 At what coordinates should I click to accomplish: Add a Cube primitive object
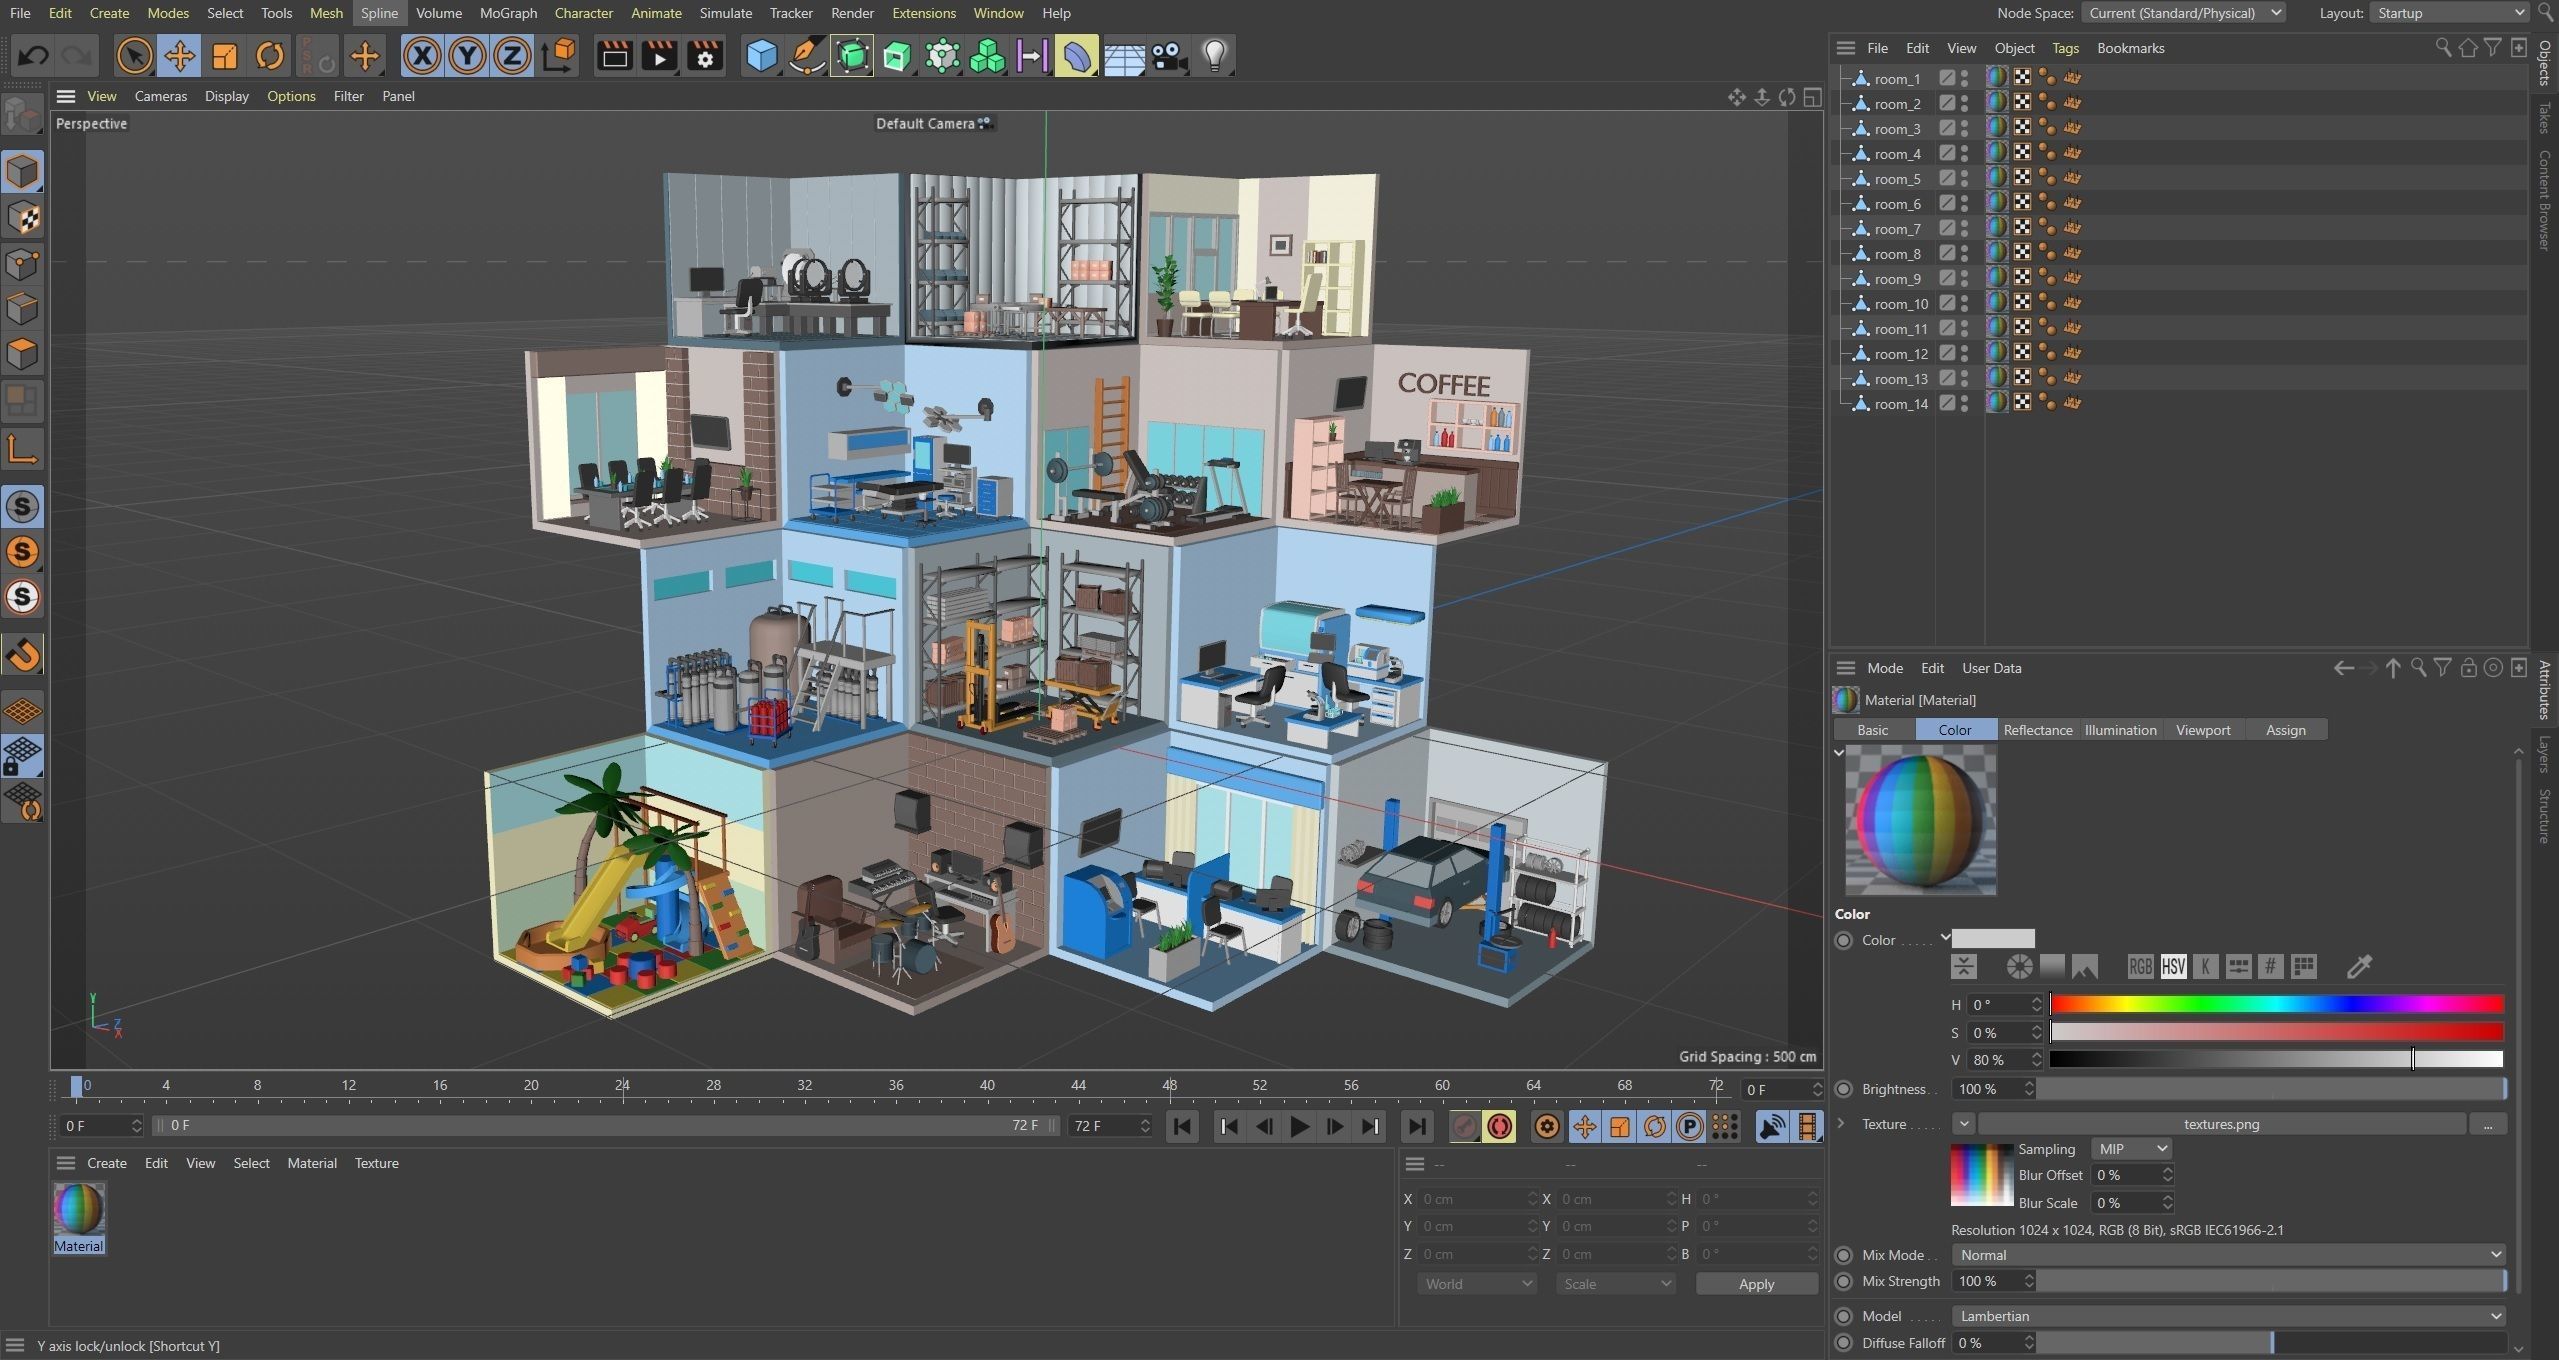click(762, 56)
